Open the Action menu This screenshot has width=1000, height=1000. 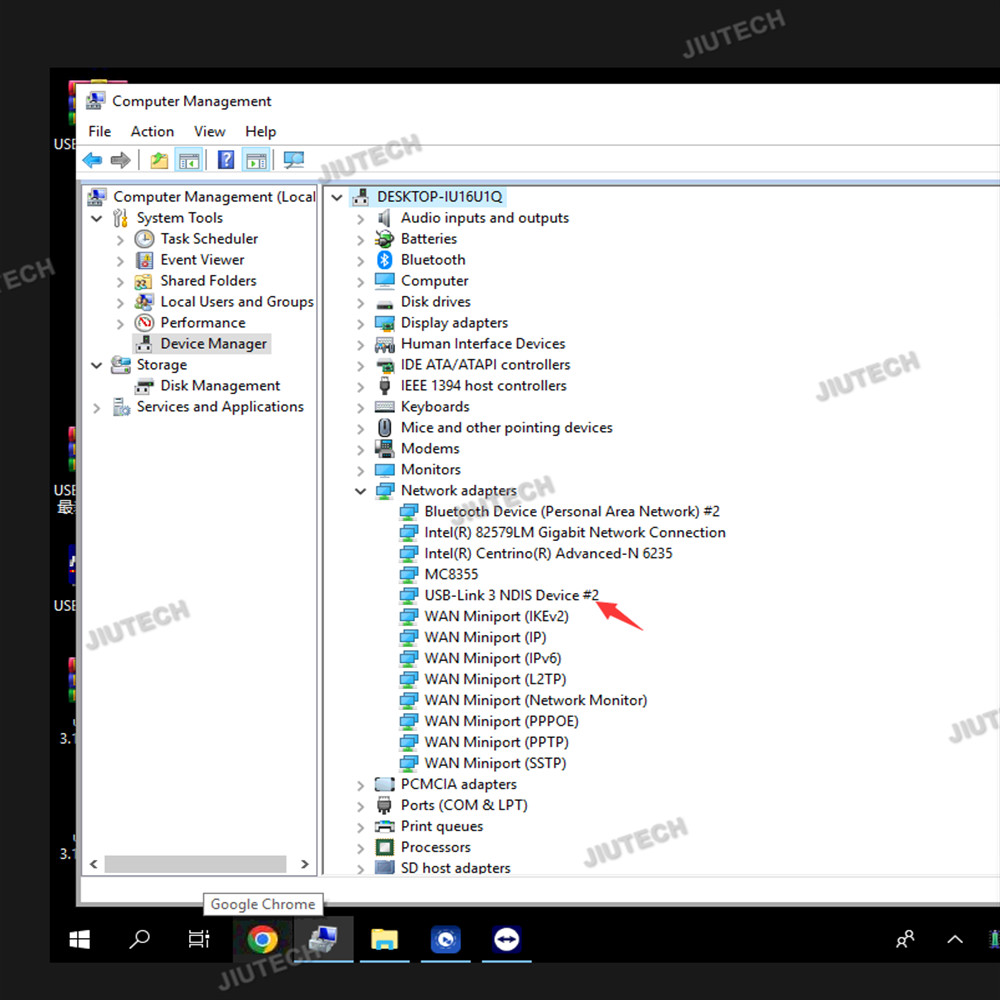[152, 131]
